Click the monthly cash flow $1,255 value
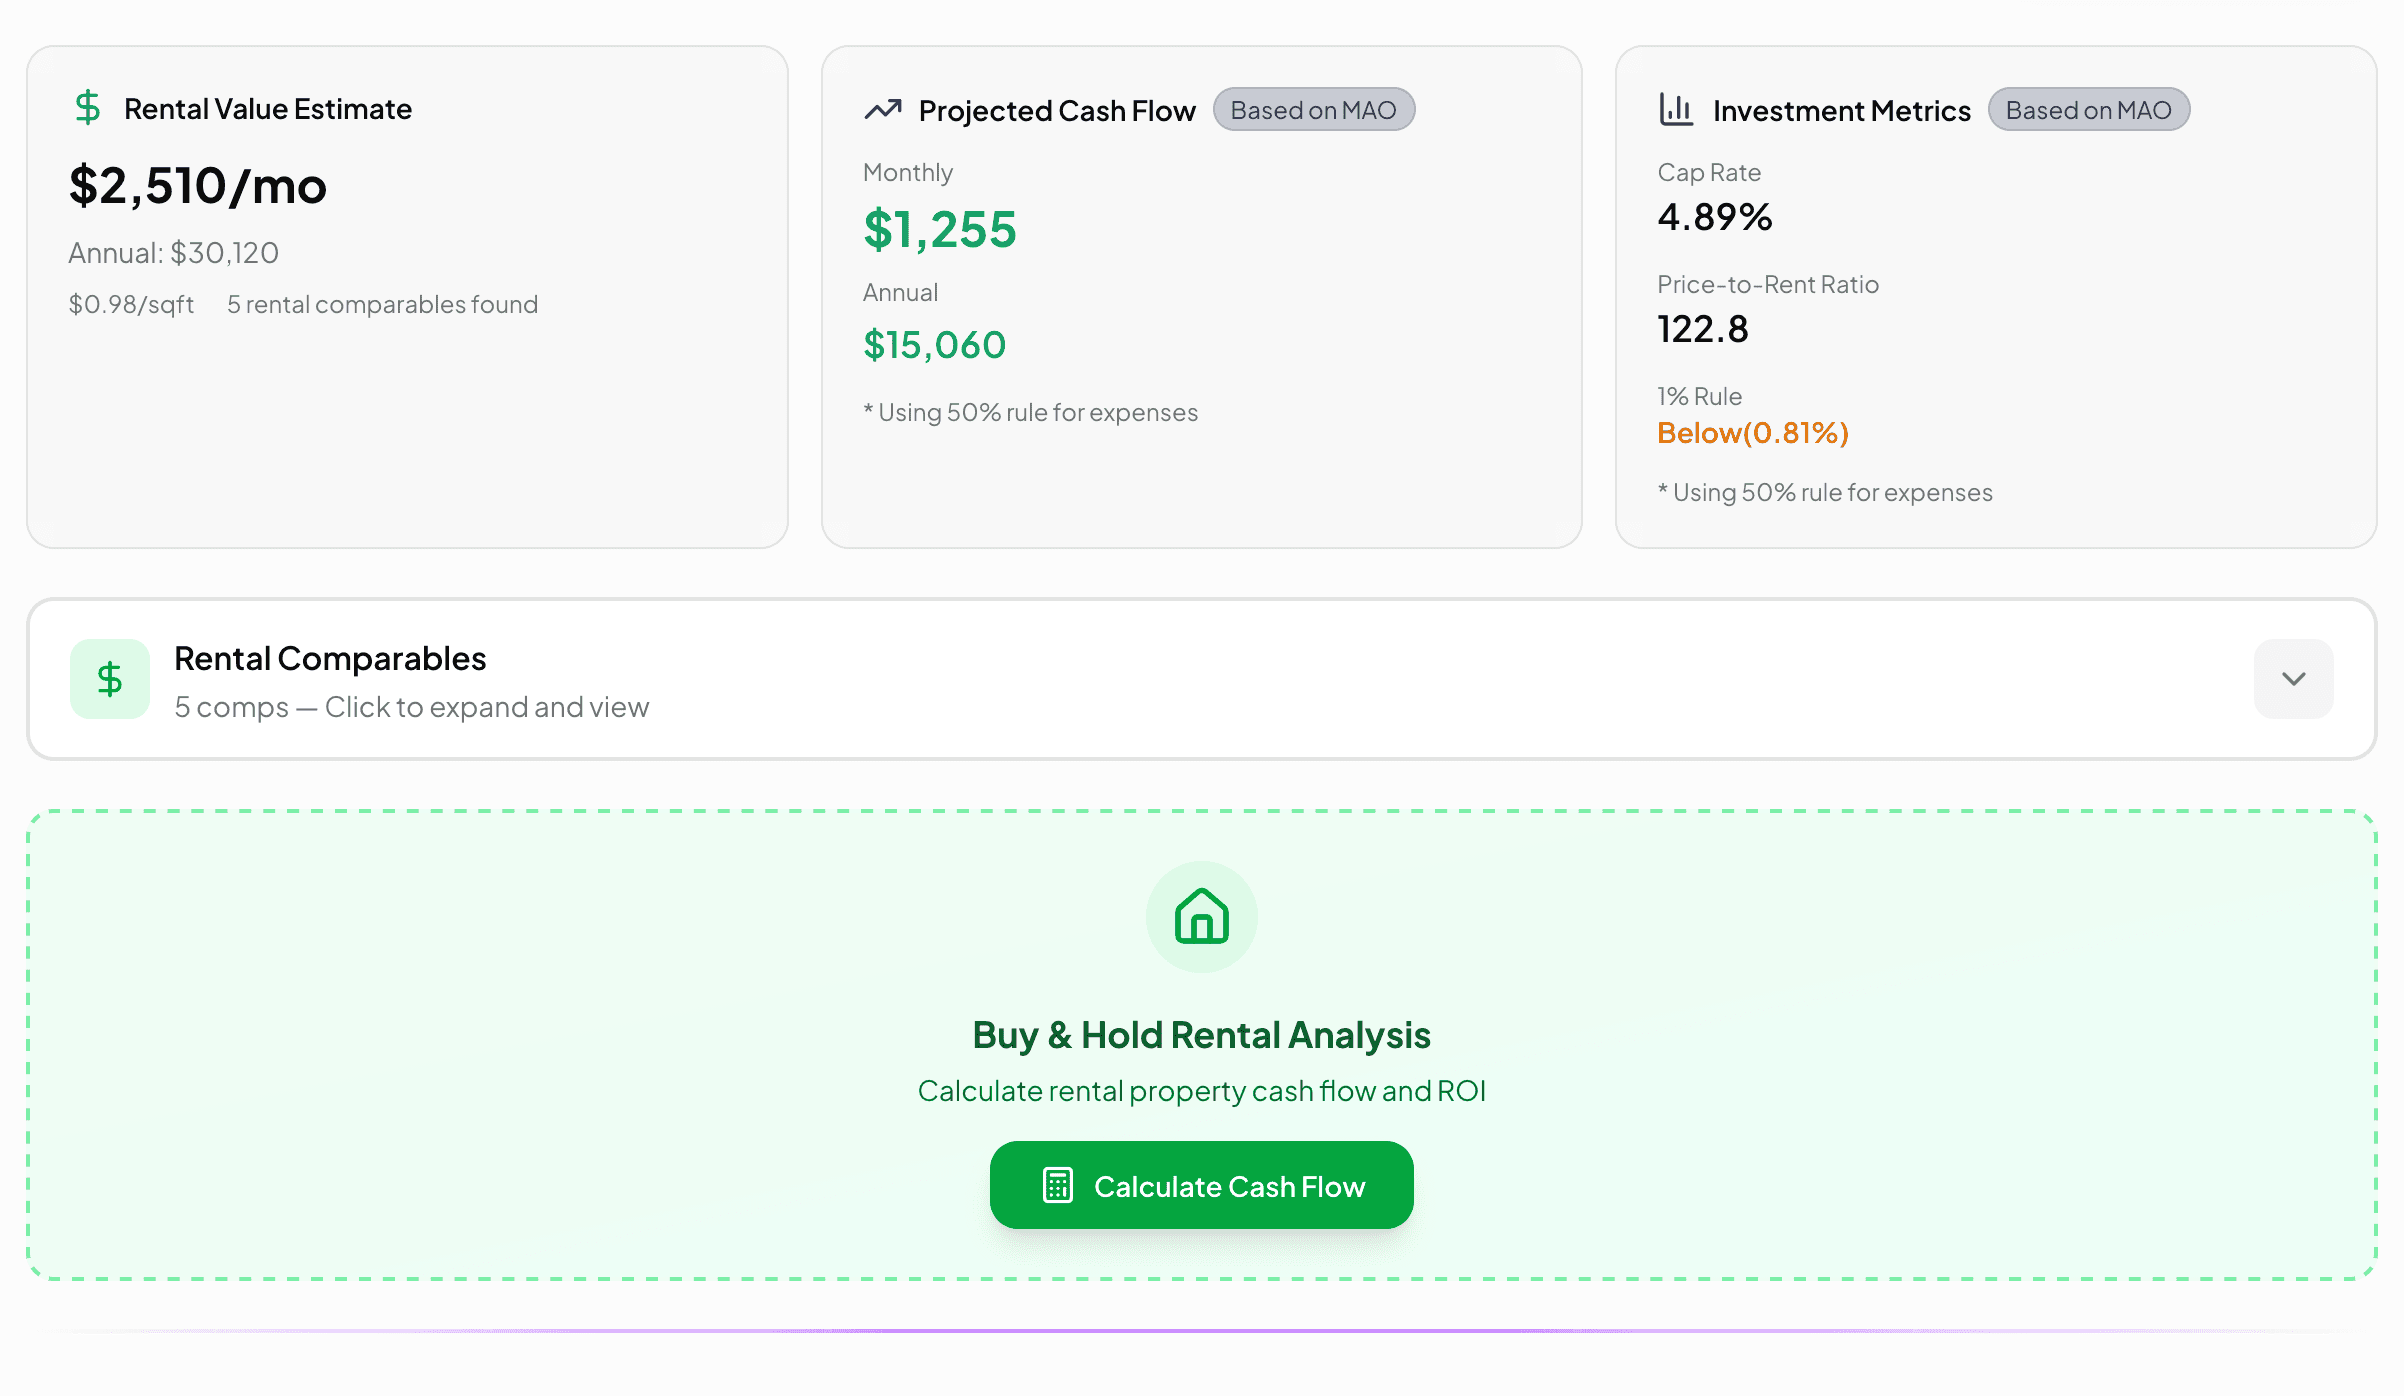The width and height of the screenshot is (2404, 1396). pyautogui.click(x=940, y=230)
